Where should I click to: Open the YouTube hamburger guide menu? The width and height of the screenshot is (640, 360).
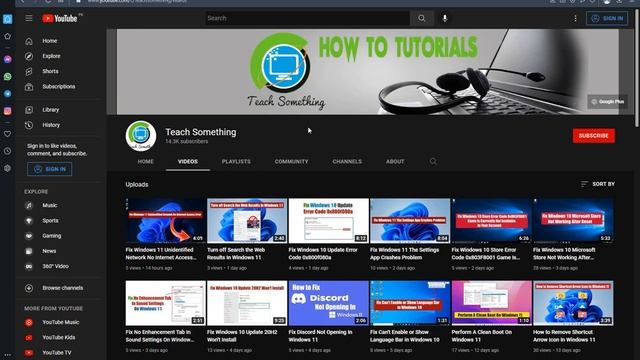tap(29, 18)
